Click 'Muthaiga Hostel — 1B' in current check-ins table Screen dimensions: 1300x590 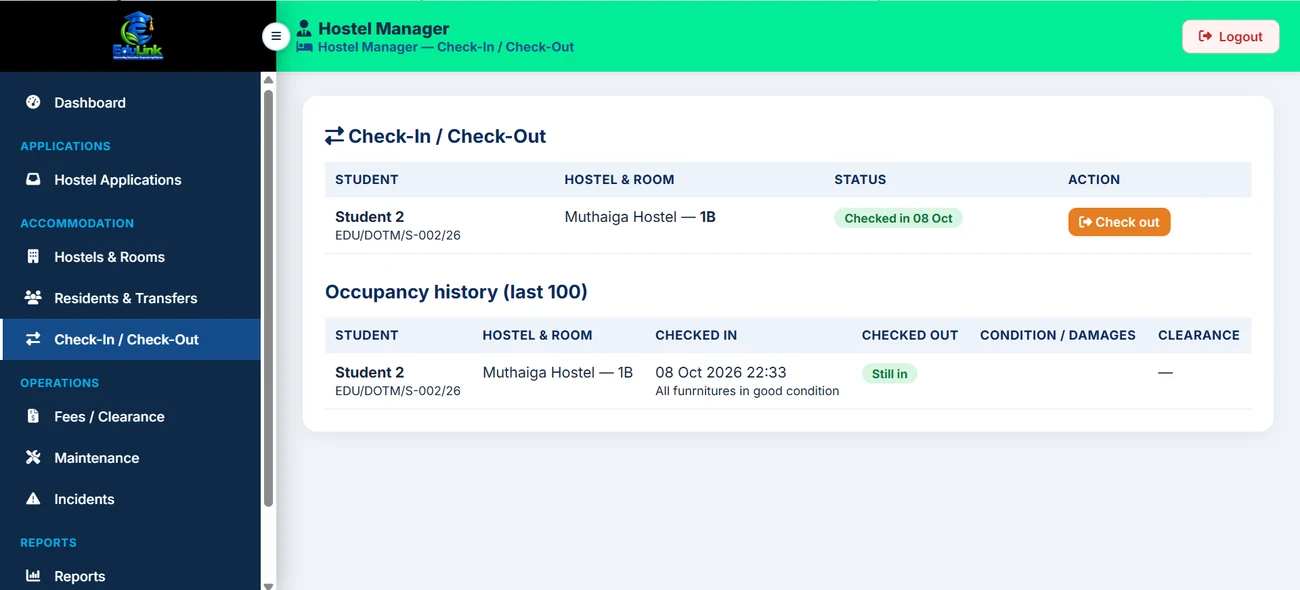(640, 216)
